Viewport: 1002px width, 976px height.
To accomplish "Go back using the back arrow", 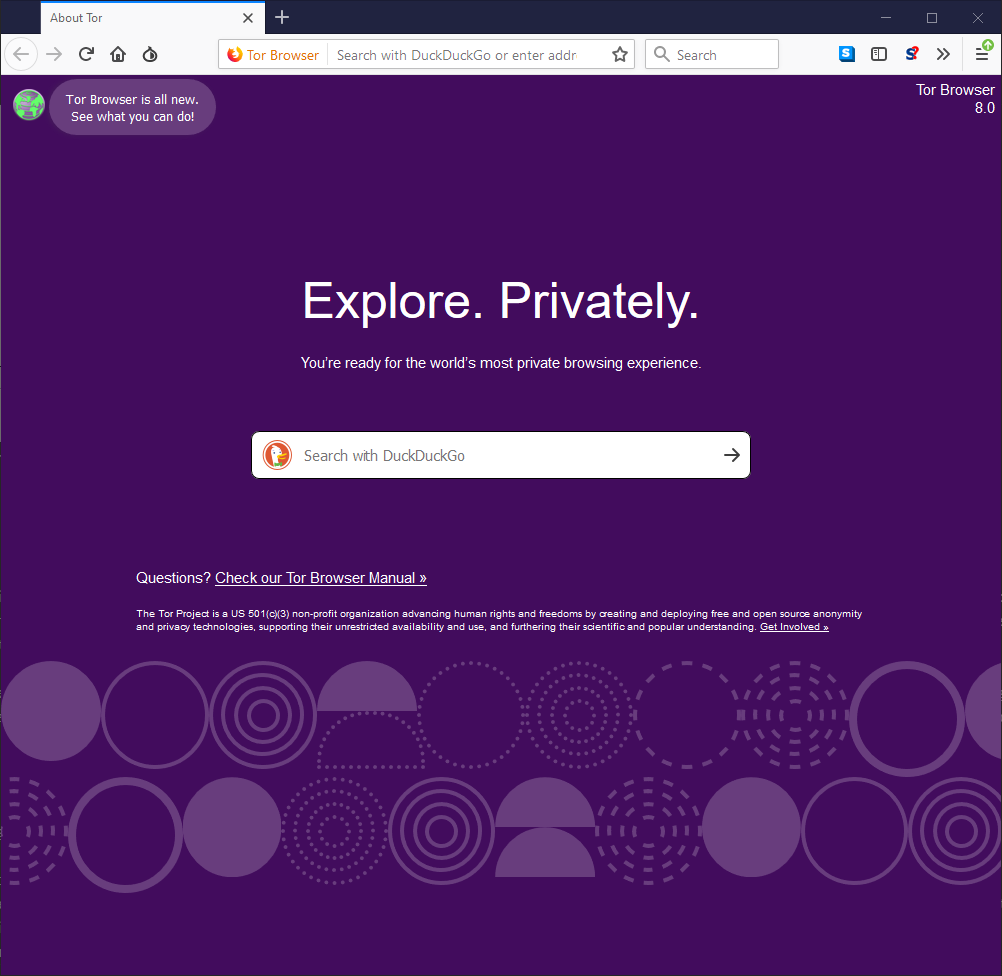I will coord(21,54).
